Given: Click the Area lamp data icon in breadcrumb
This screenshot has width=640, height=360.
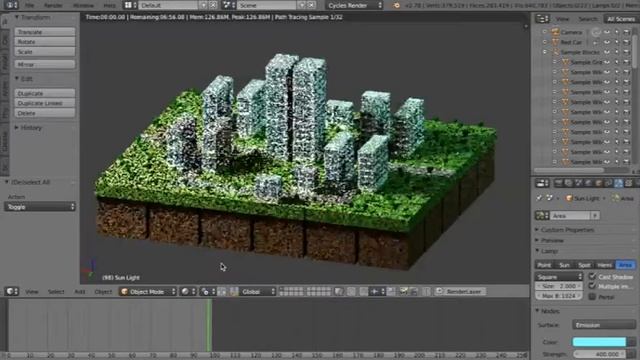Looking at the screenshot, I should click(615, 198).
